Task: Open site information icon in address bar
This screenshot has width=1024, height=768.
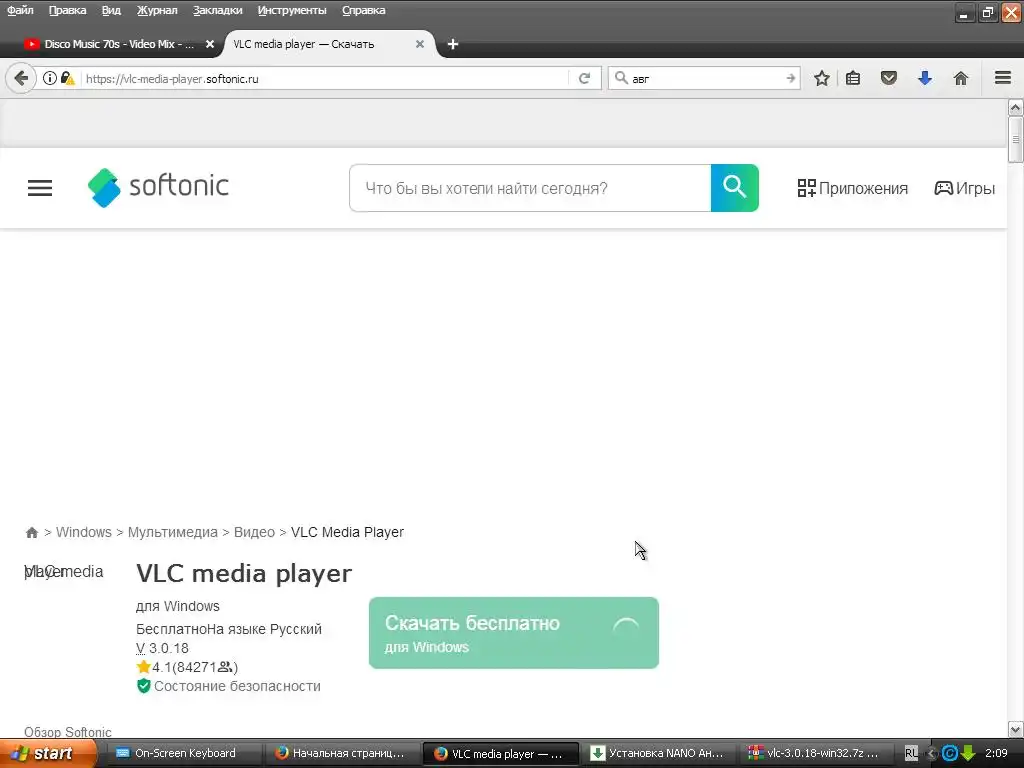Action: 50,78
